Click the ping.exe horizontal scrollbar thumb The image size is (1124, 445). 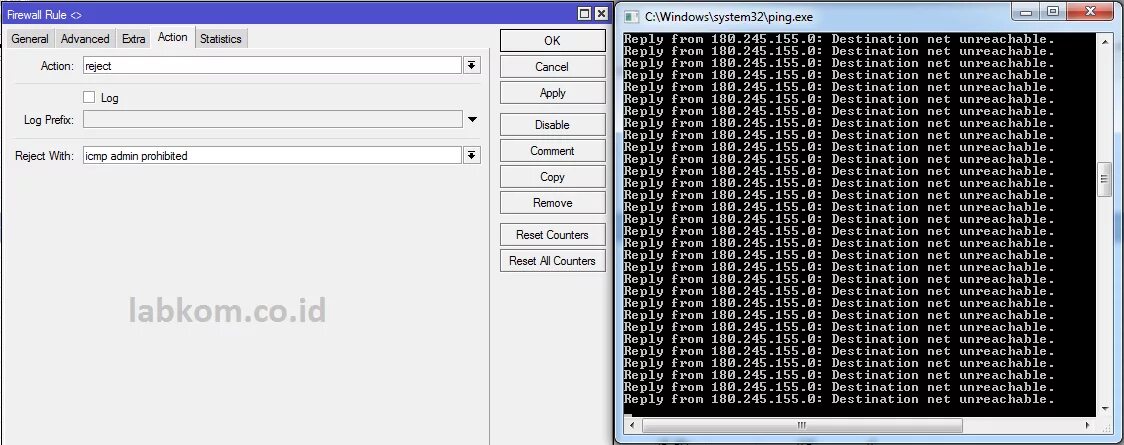[802, 426]
